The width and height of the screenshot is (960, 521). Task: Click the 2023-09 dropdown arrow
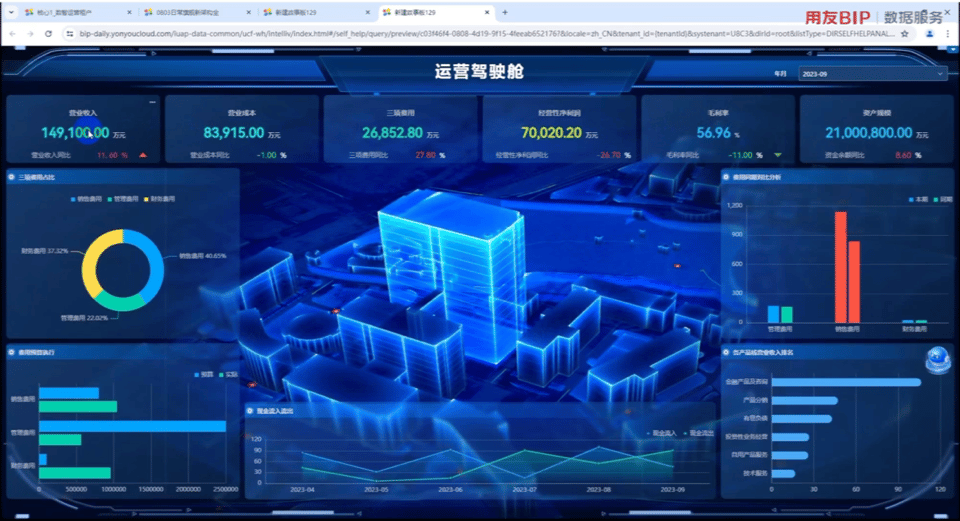point(940,73)
